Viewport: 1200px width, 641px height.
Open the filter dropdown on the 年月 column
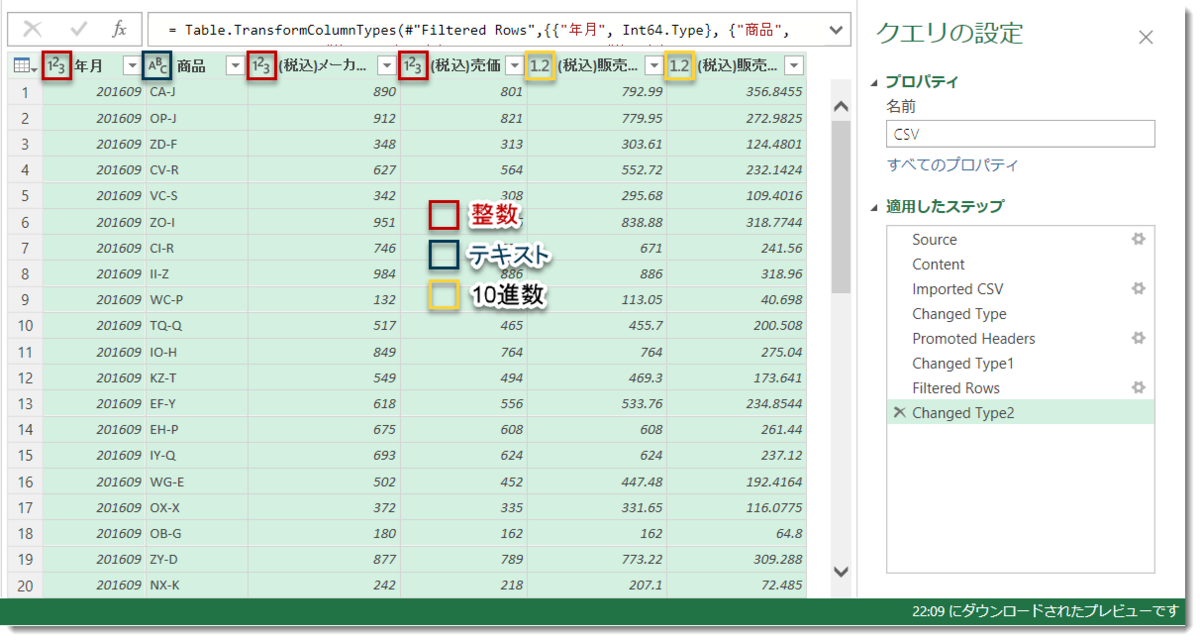(131, 64)
